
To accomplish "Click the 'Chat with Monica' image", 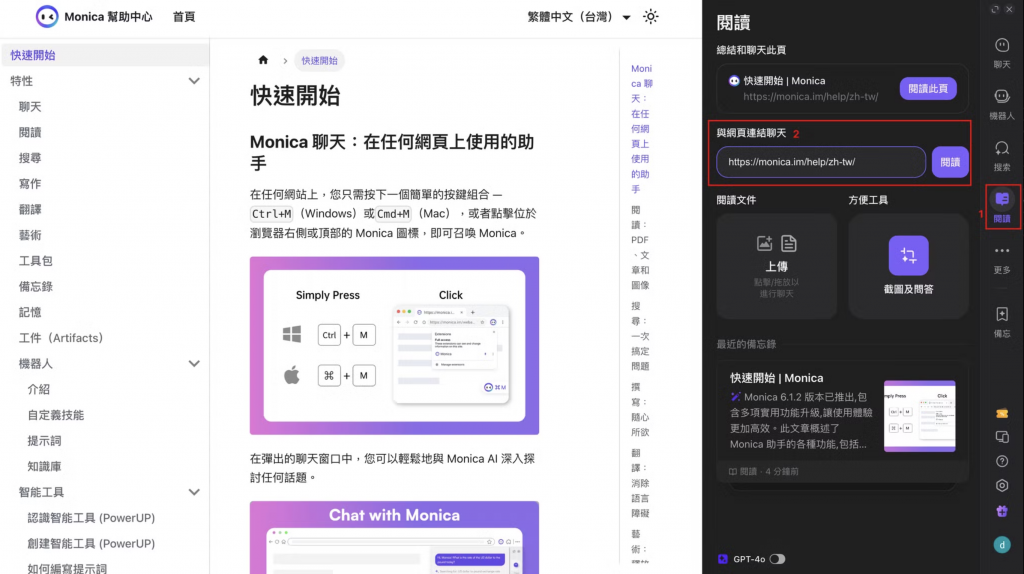I will click(x=394, y=537).
